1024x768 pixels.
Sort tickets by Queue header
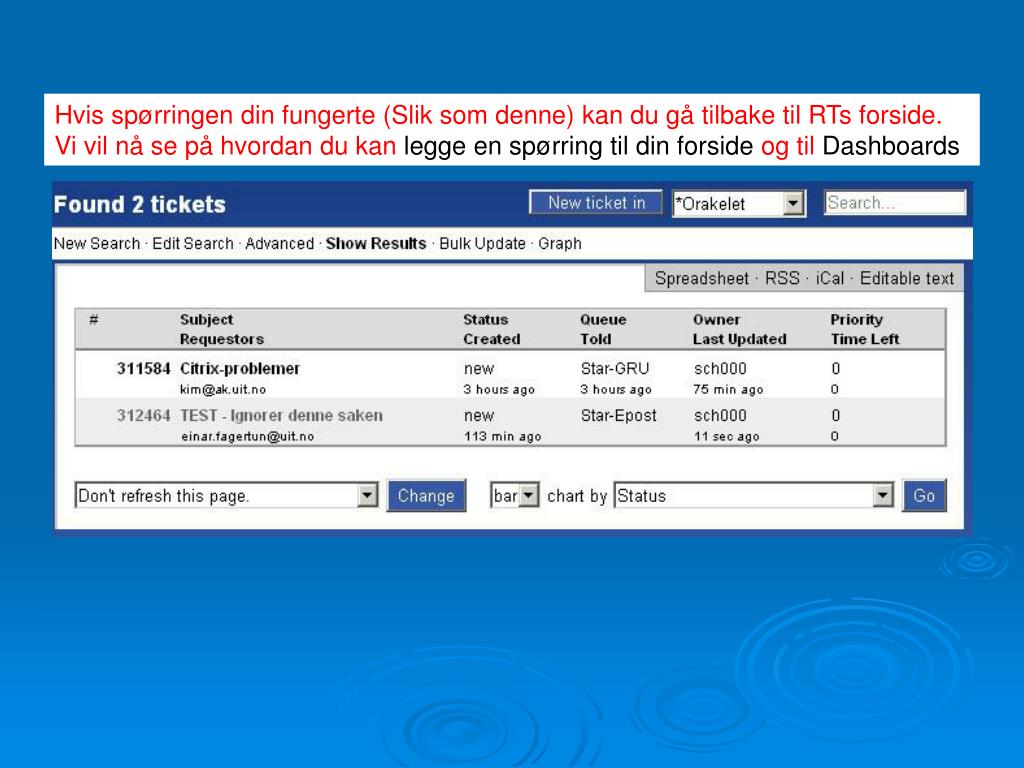coord(603,319)
